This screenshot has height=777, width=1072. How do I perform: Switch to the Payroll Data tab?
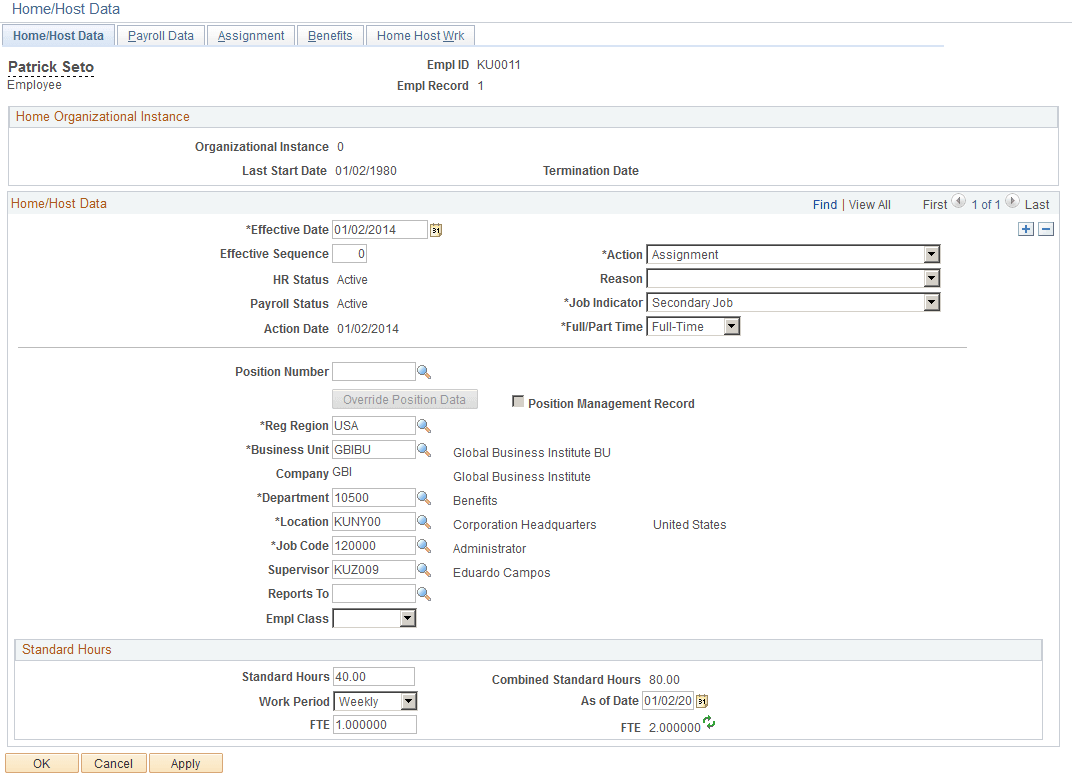[x=160, y=35]
